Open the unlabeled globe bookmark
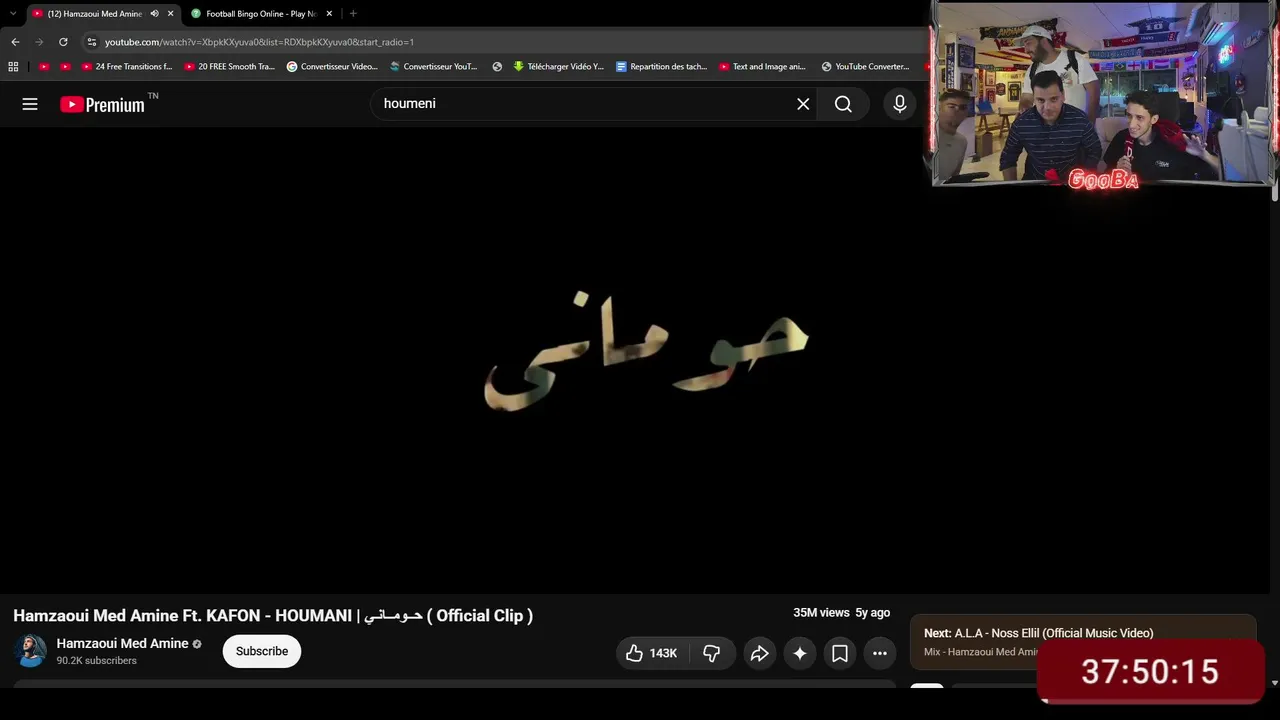Viewport: 1280px width, 720px height. 497,67
